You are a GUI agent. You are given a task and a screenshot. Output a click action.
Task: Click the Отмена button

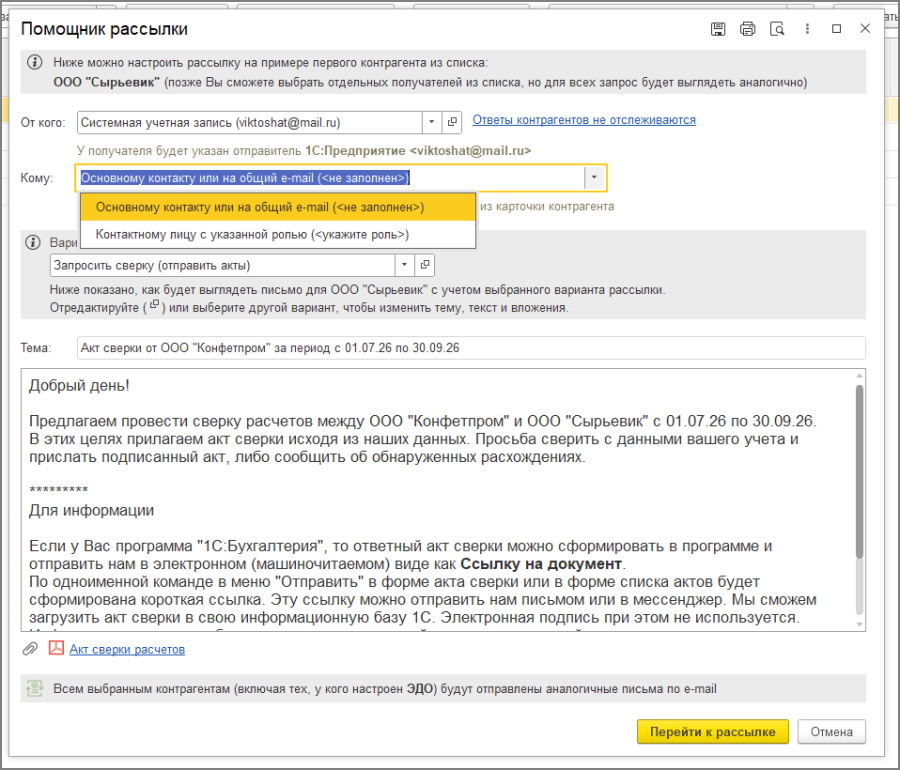pyautogui.click(x=831, y=732)
